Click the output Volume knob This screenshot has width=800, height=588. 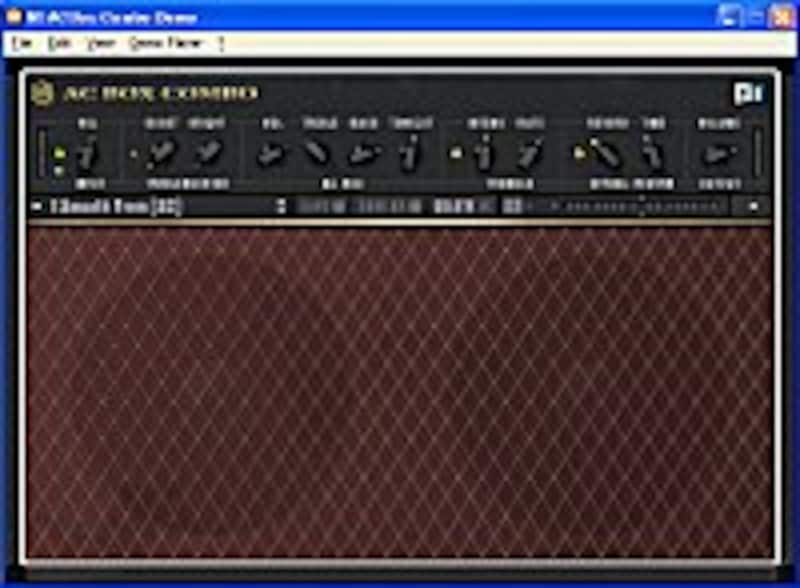click(x=719, y=154)
